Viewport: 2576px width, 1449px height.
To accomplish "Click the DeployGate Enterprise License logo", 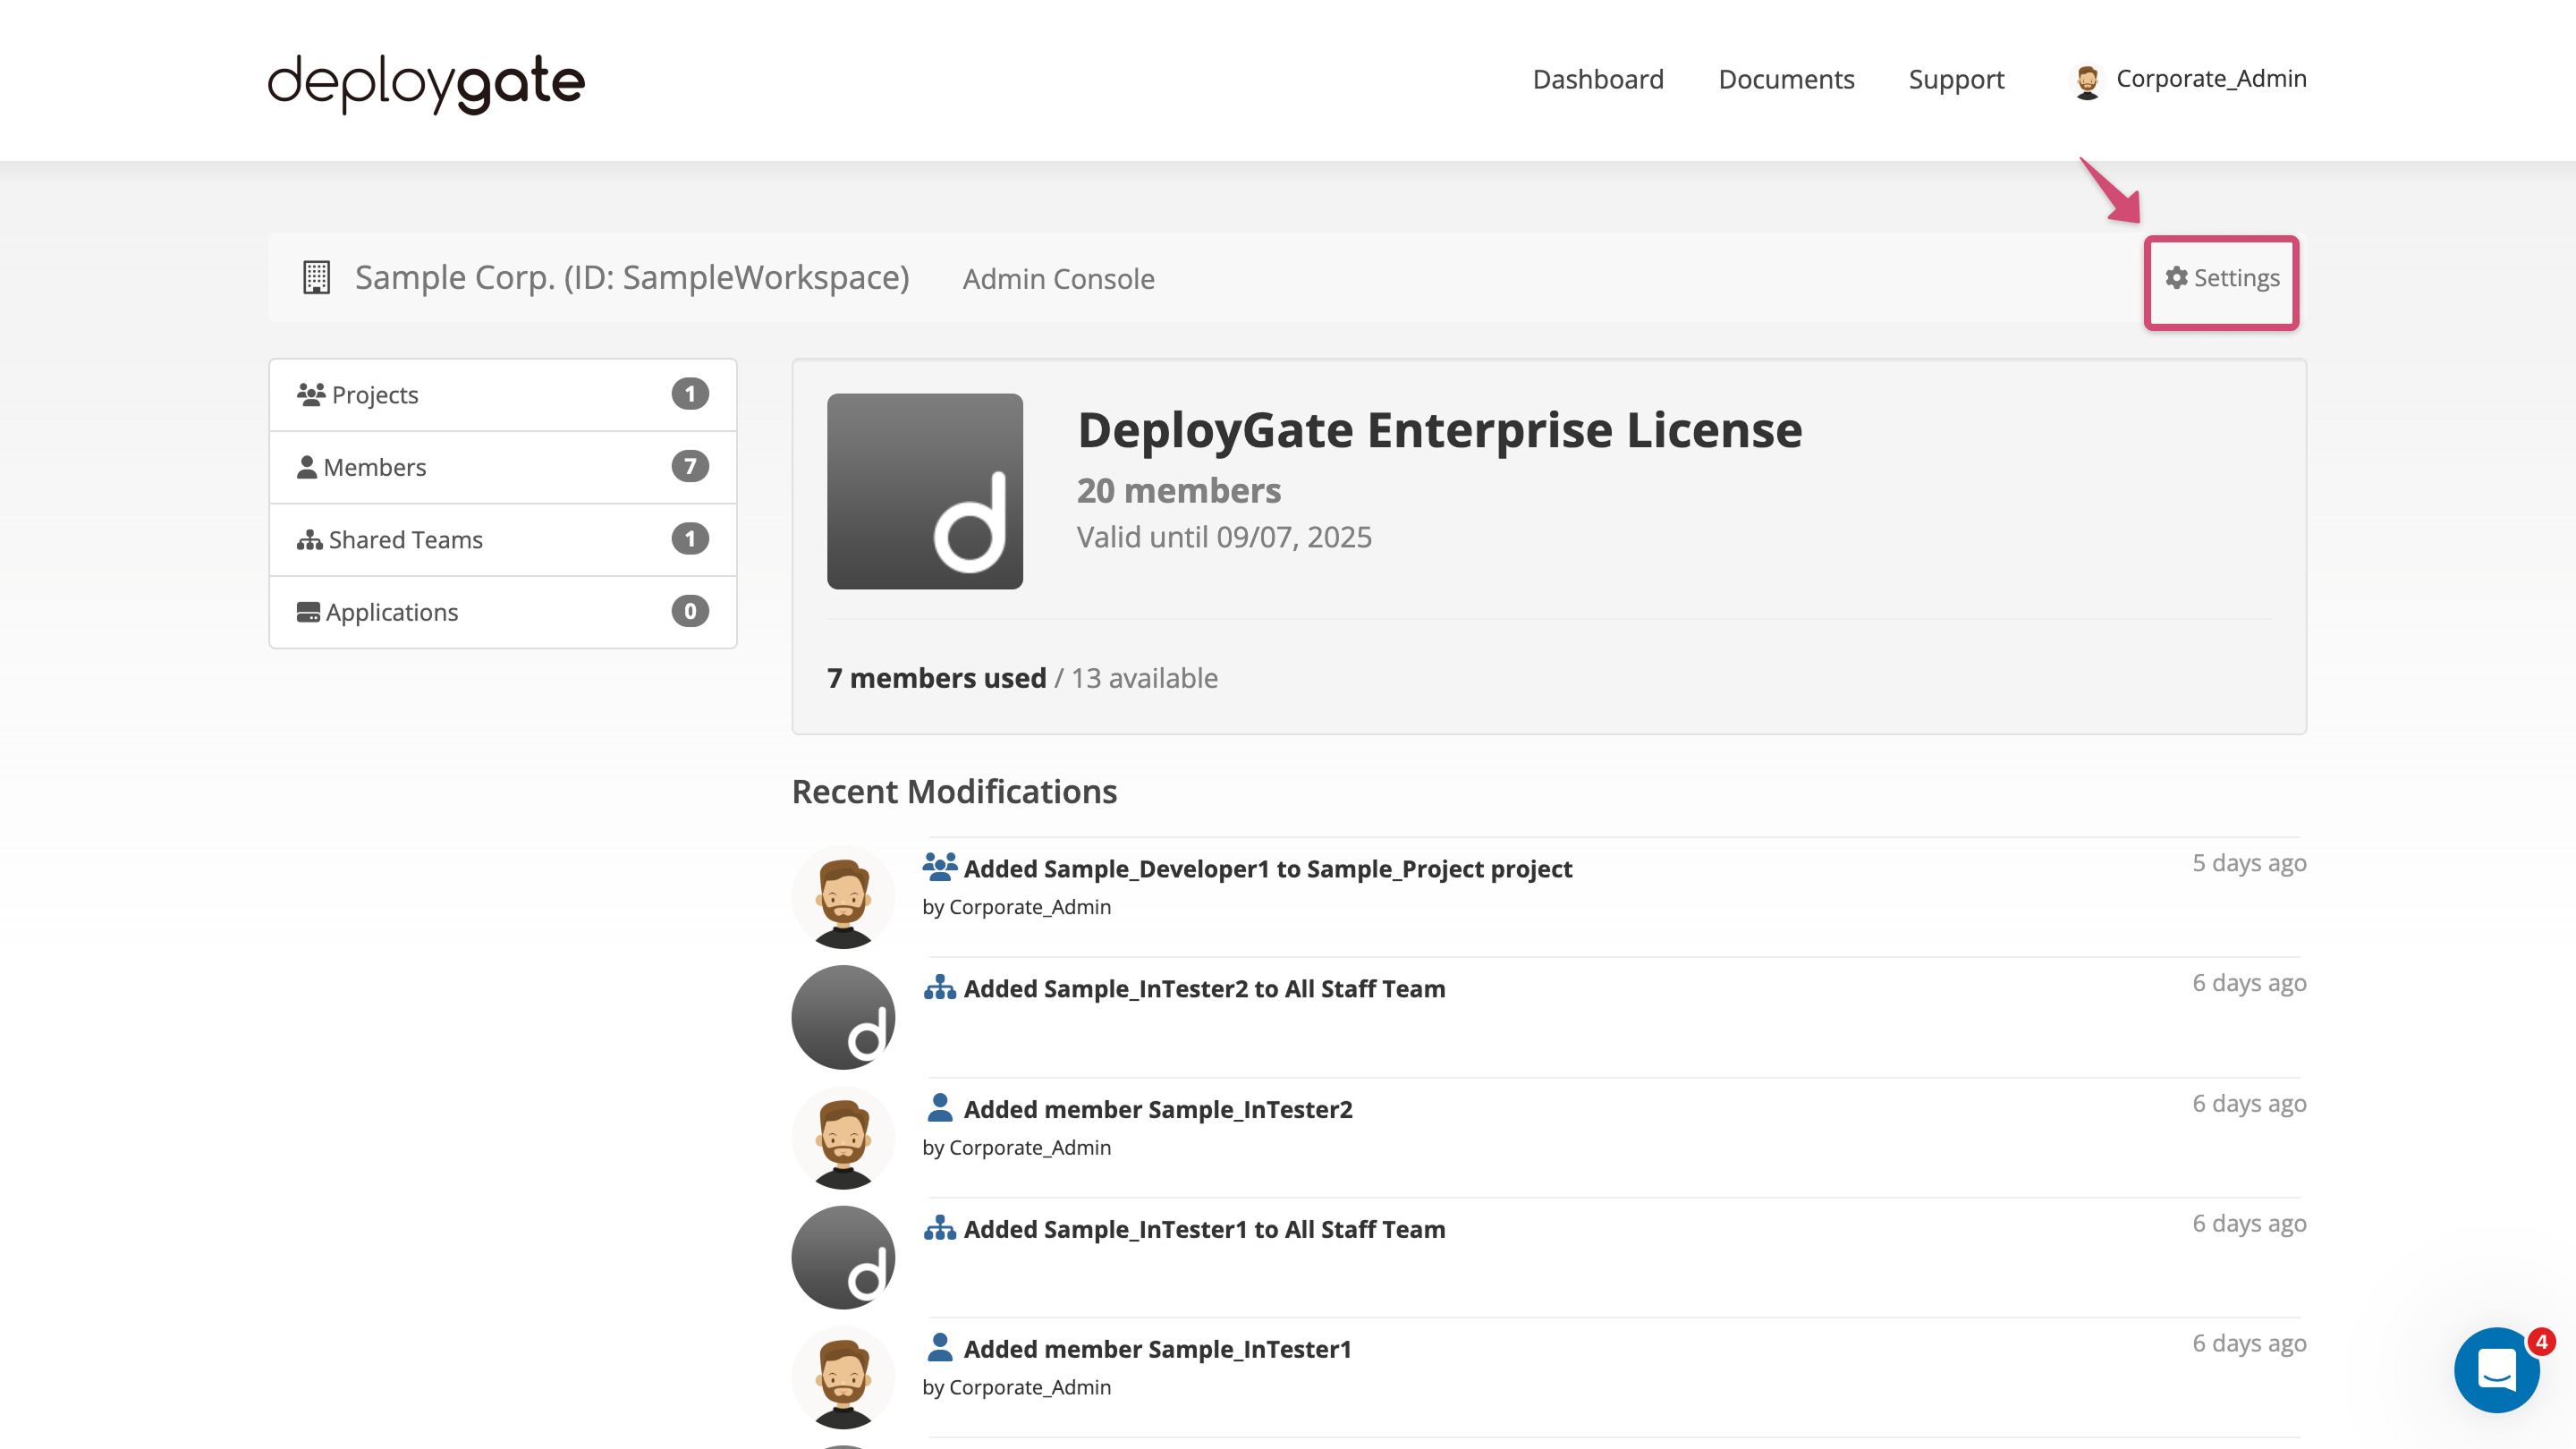I will (x=925, y=491).
